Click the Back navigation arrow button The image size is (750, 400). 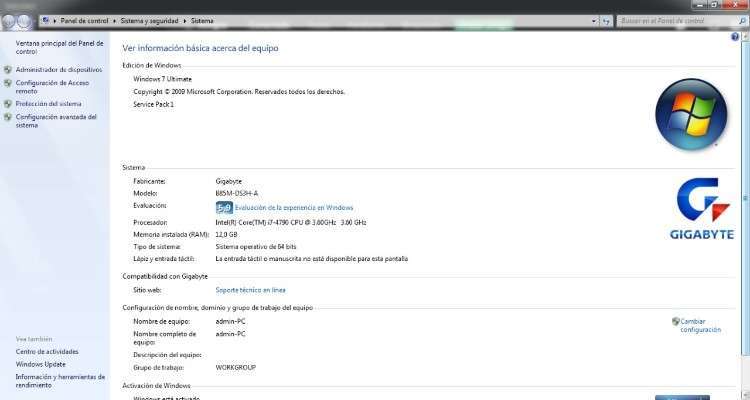point(9,20)
